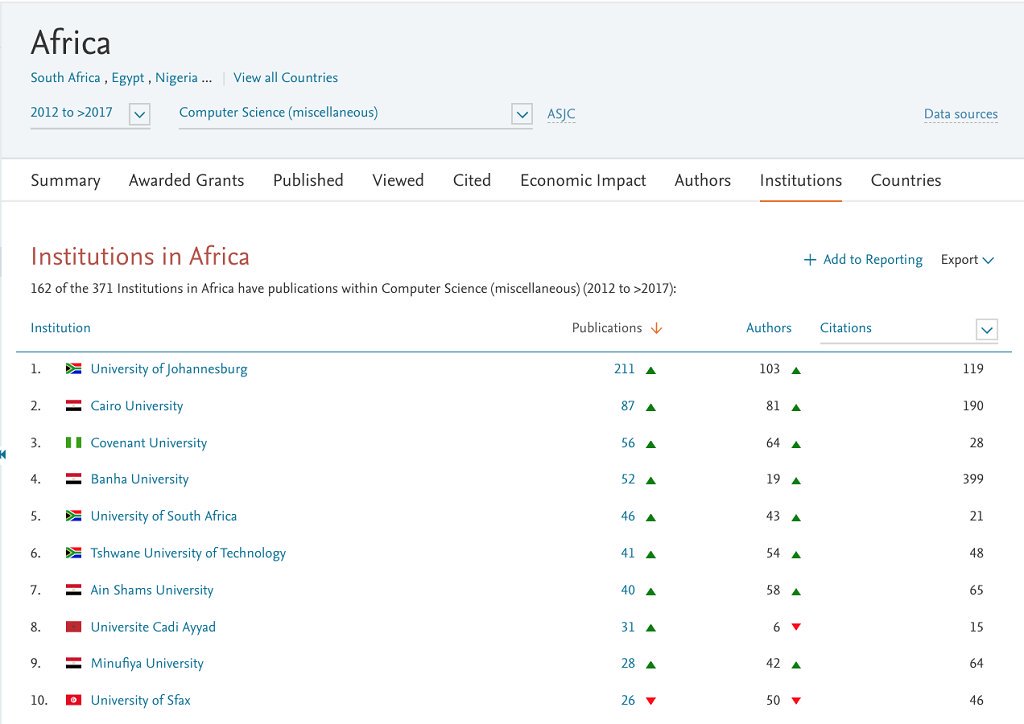
Task: Click the orange sort arrow next to Publications
Action: coord(656,328)
